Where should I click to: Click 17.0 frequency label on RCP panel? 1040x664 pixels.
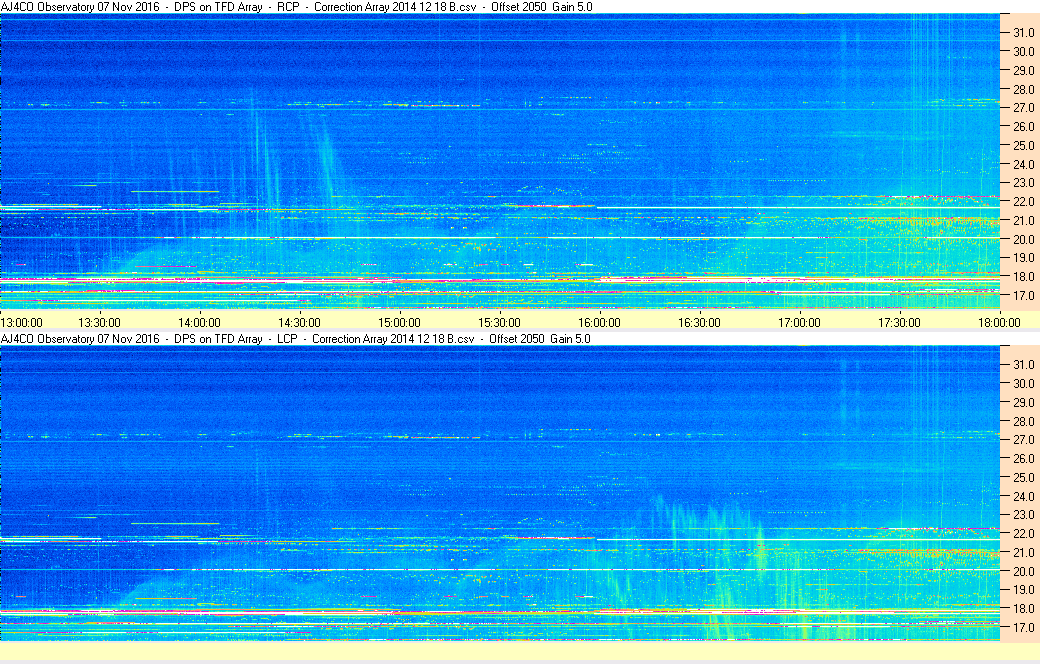point(1023,296)
